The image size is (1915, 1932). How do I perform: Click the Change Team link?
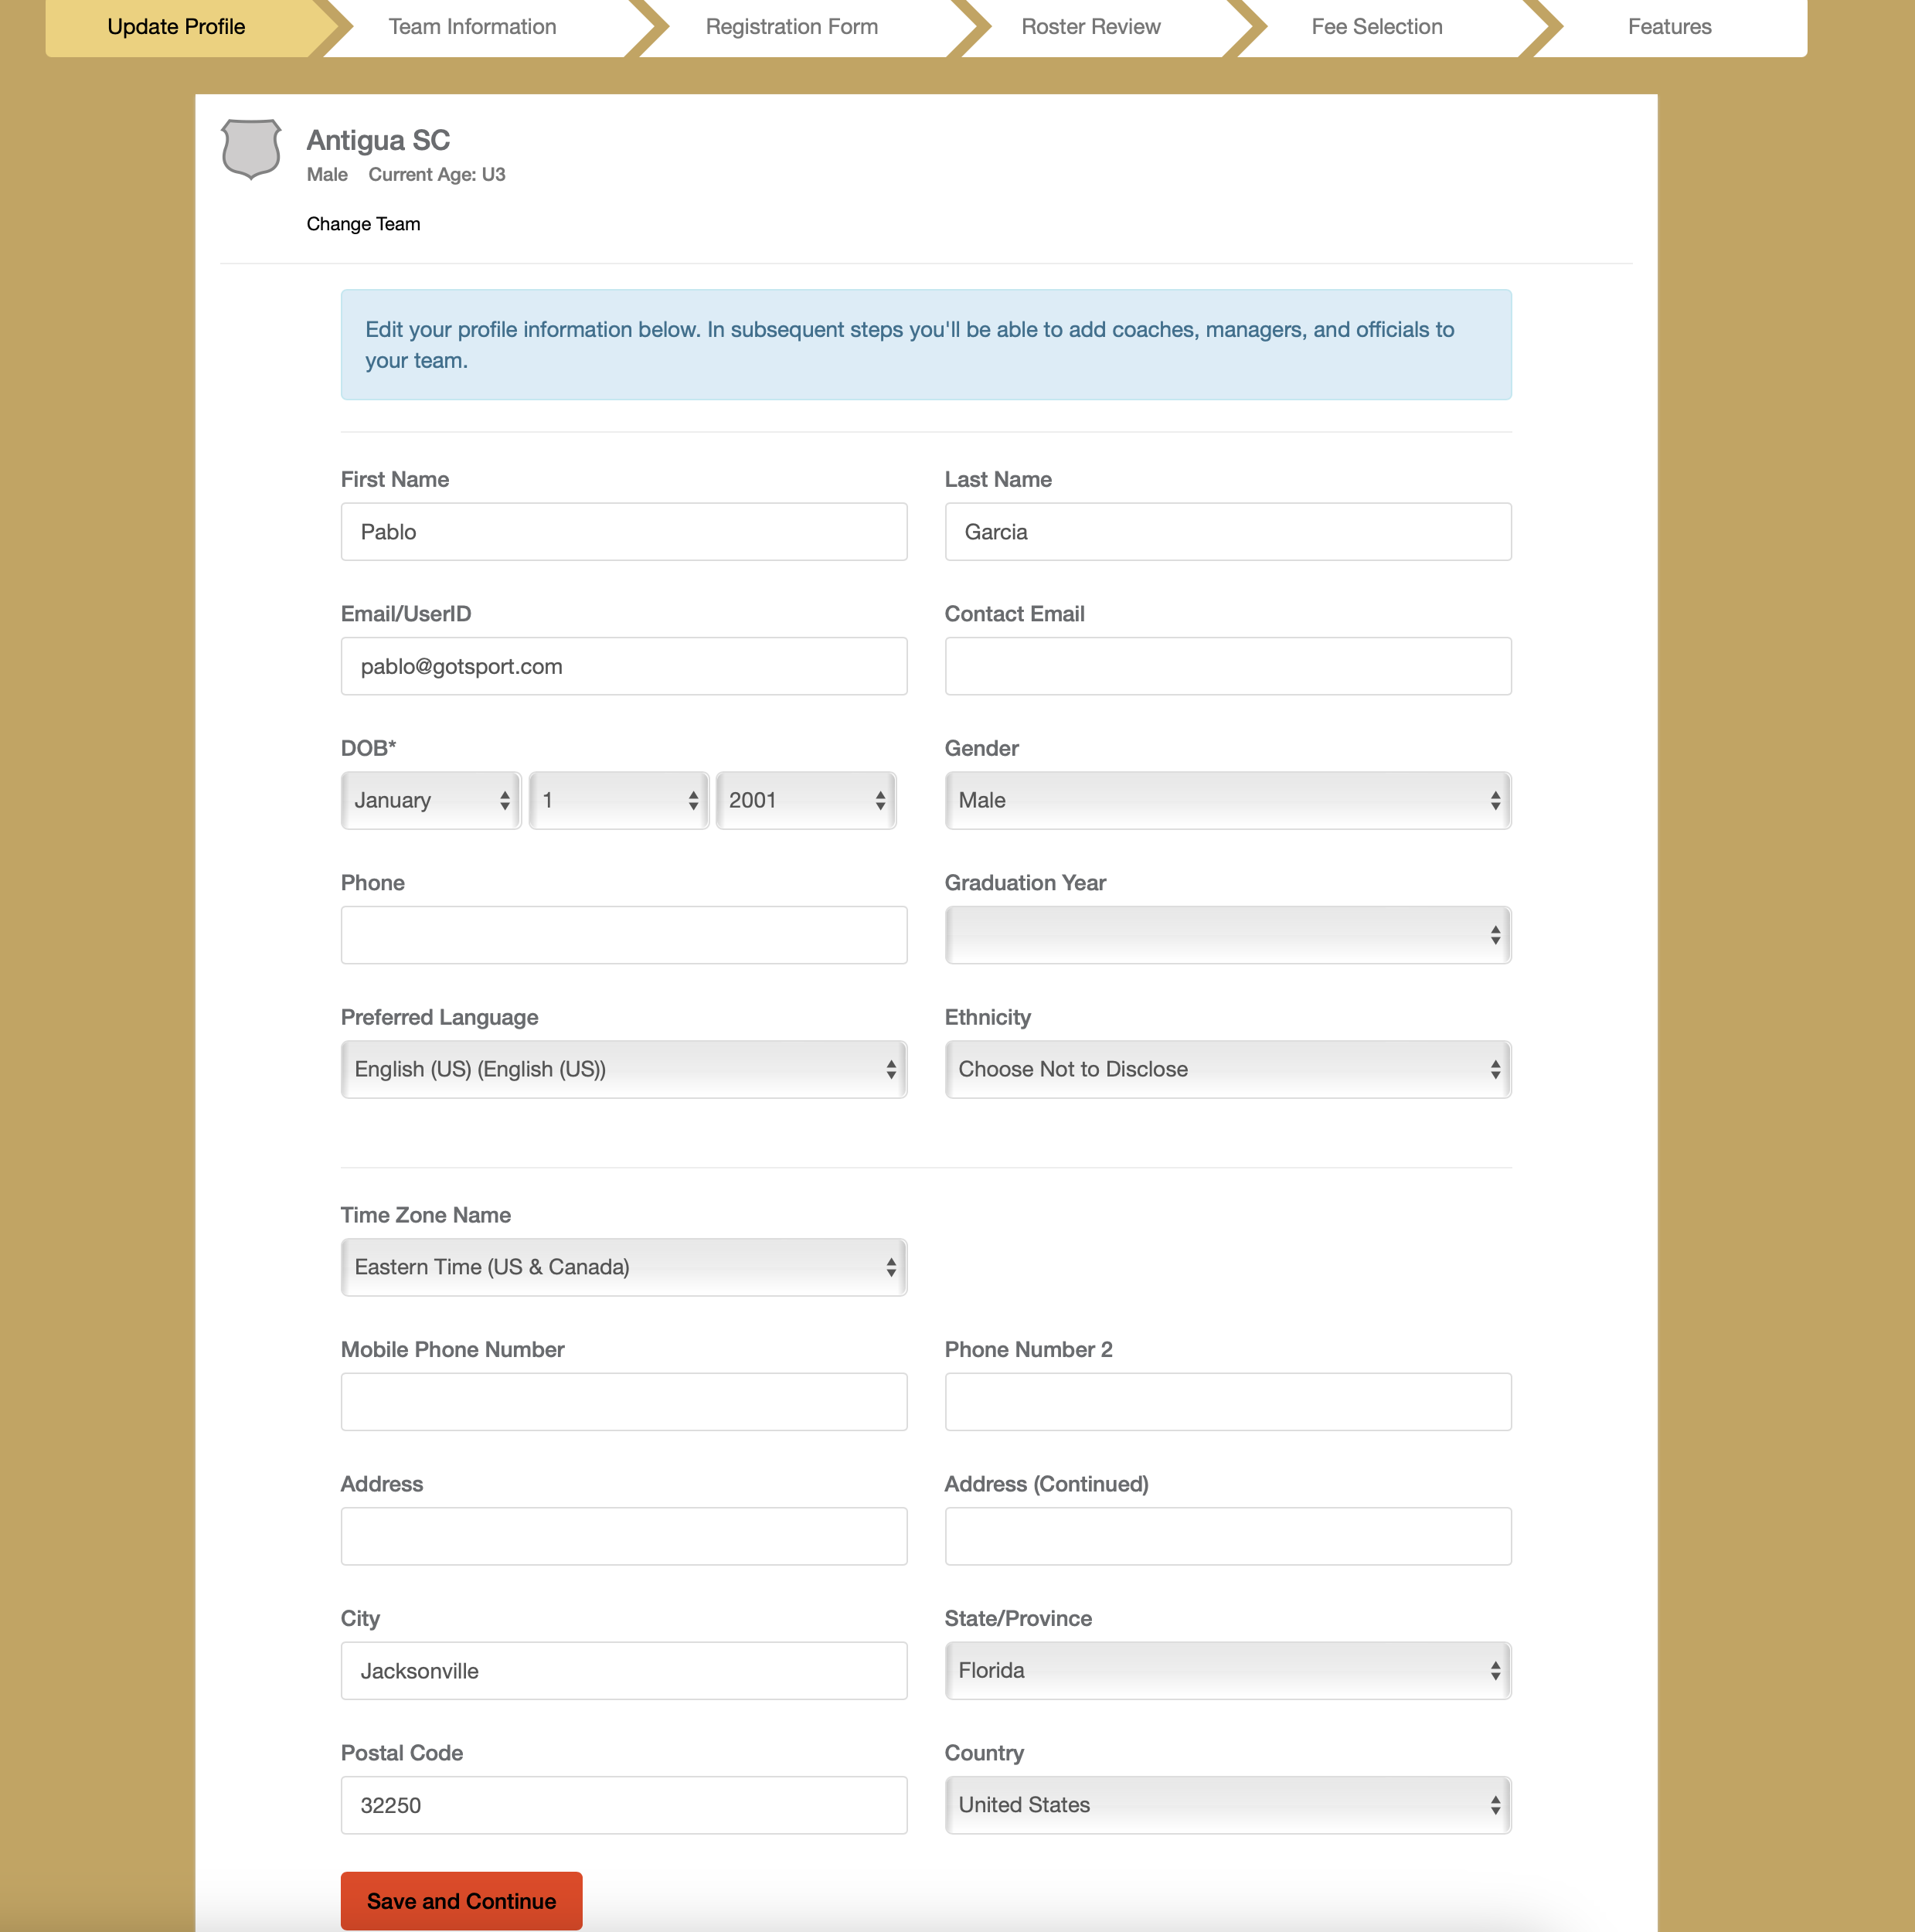click(x=363, y=224)
